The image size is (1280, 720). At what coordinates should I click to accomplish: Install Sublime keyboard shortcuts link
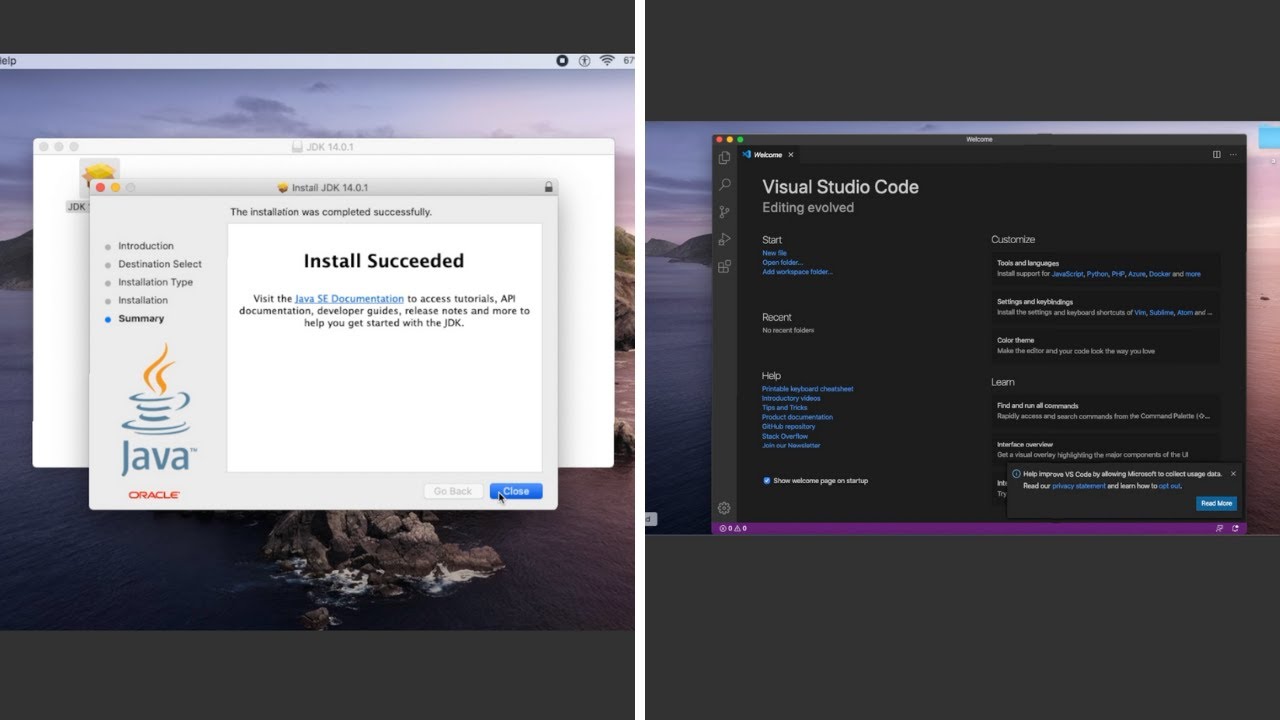click(x=1161, y=312)
